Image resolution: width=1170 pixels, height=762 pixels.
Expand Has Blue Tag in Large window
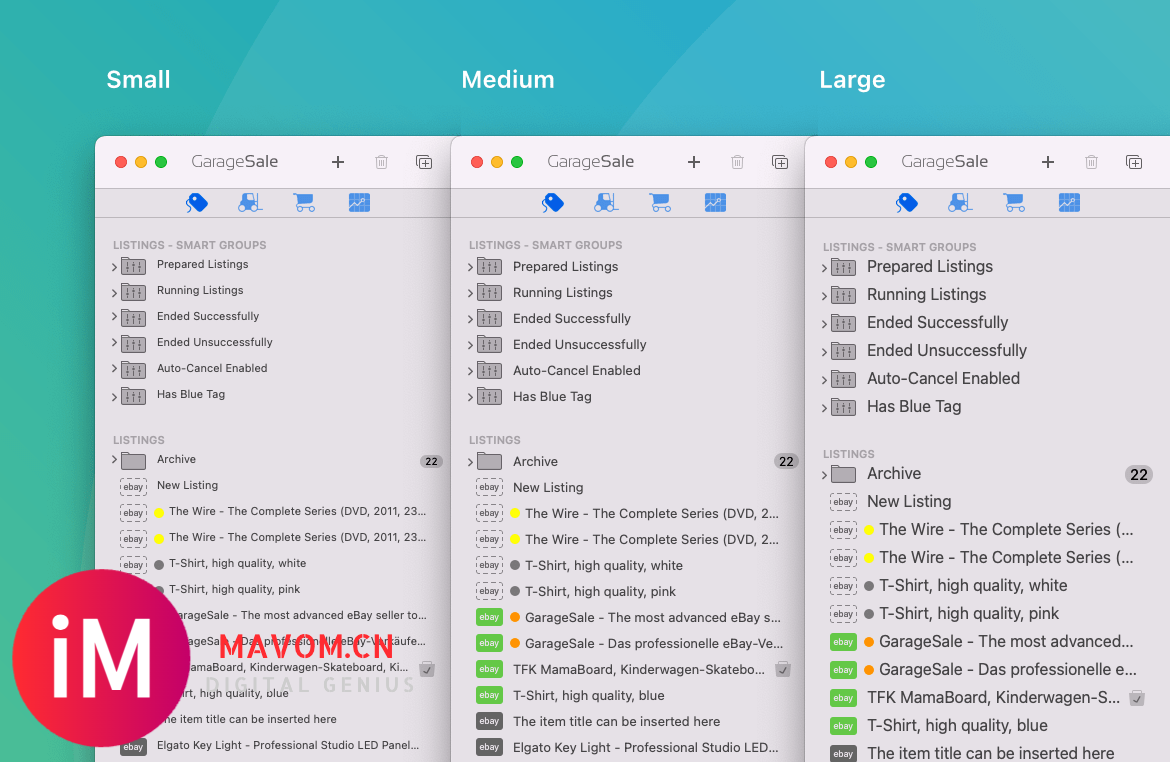(824, 407)
